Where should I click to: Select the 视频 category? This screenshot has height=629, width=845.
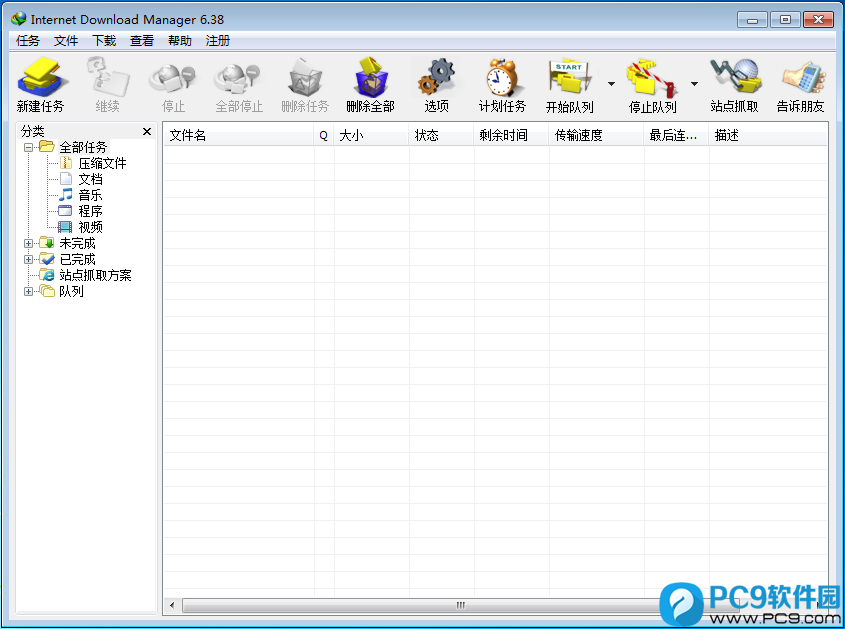91,227
